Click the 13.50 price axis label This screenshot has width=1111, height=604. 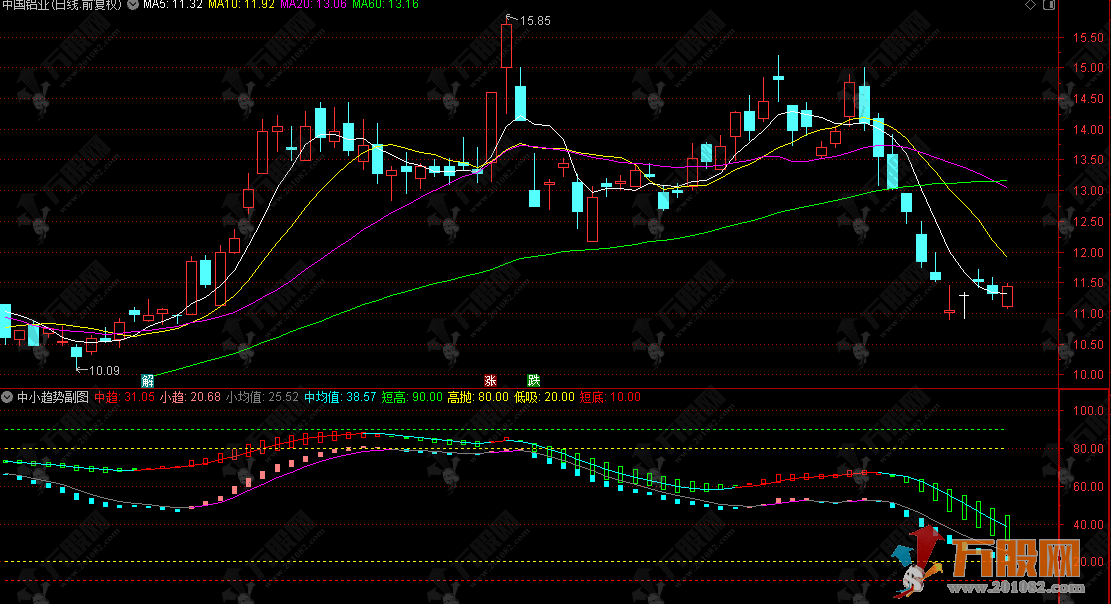click(x=1088, y=160)
